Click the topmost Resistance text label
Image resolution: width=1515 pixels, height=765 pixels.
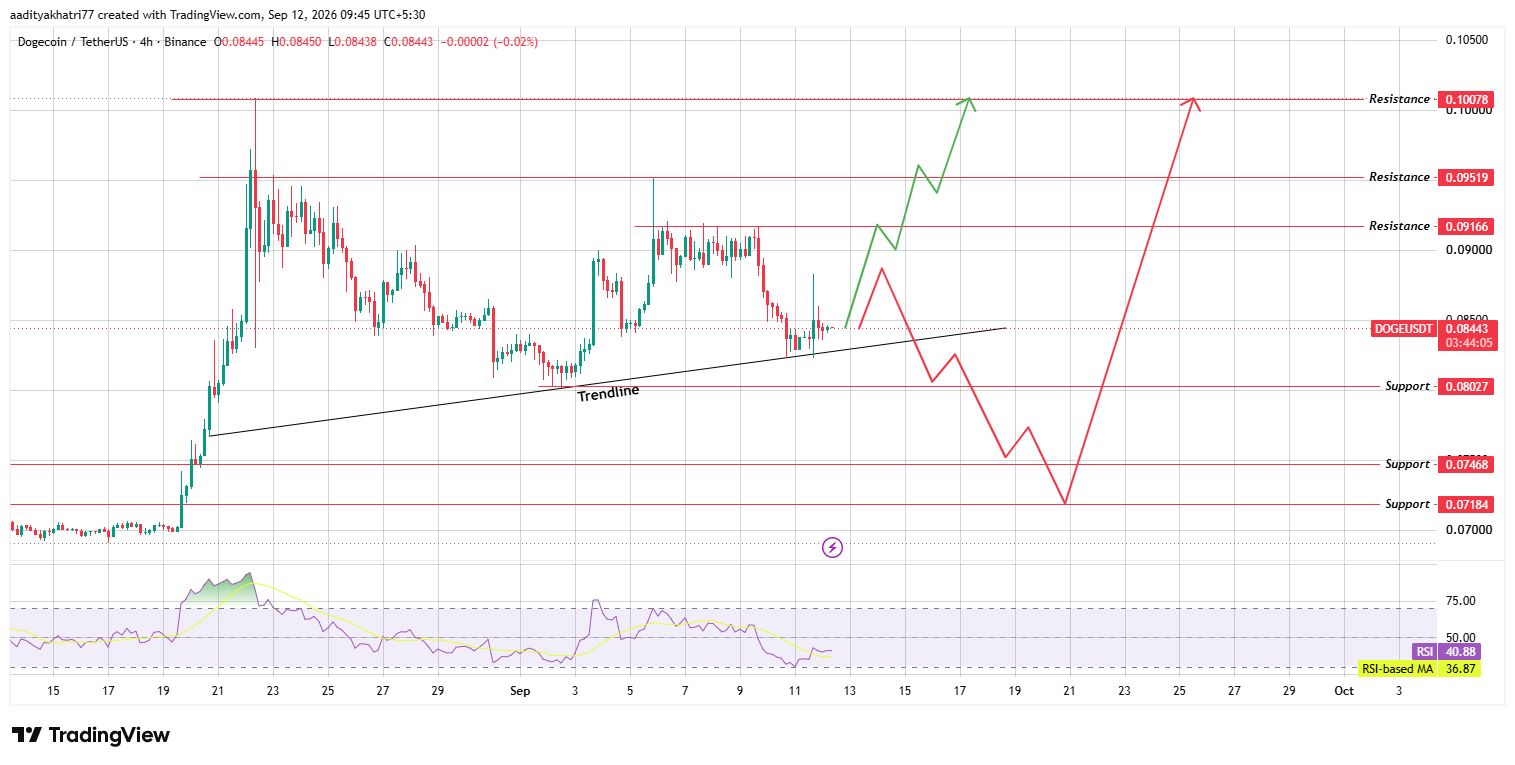[x=1399, y=99]
